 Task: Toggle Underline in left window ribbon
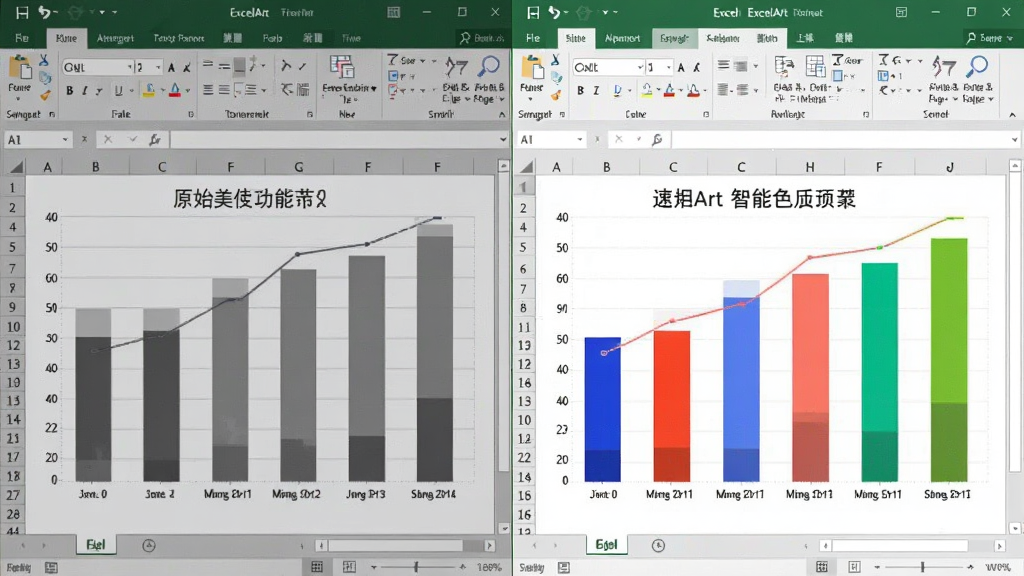[118, 91]
